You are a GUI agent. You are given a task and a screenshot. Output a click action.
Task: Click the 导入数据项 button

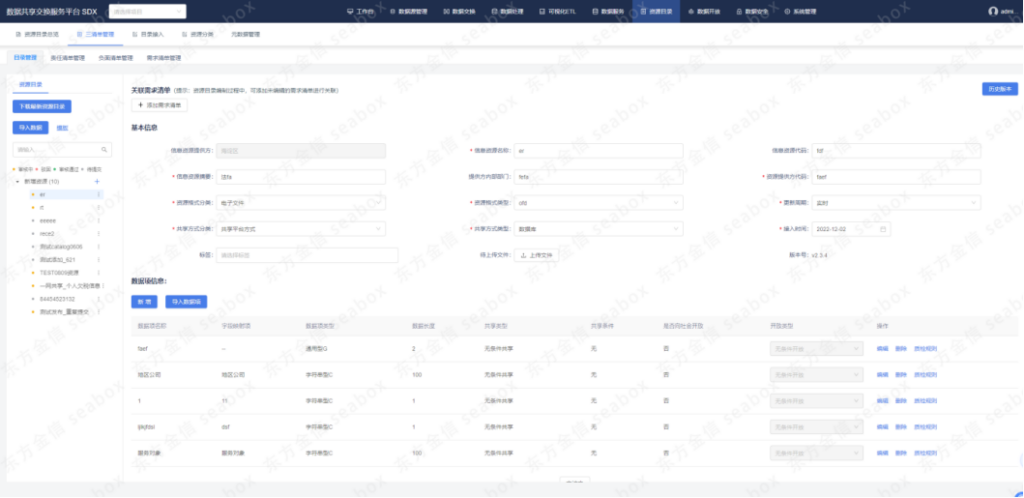(186, 302)
